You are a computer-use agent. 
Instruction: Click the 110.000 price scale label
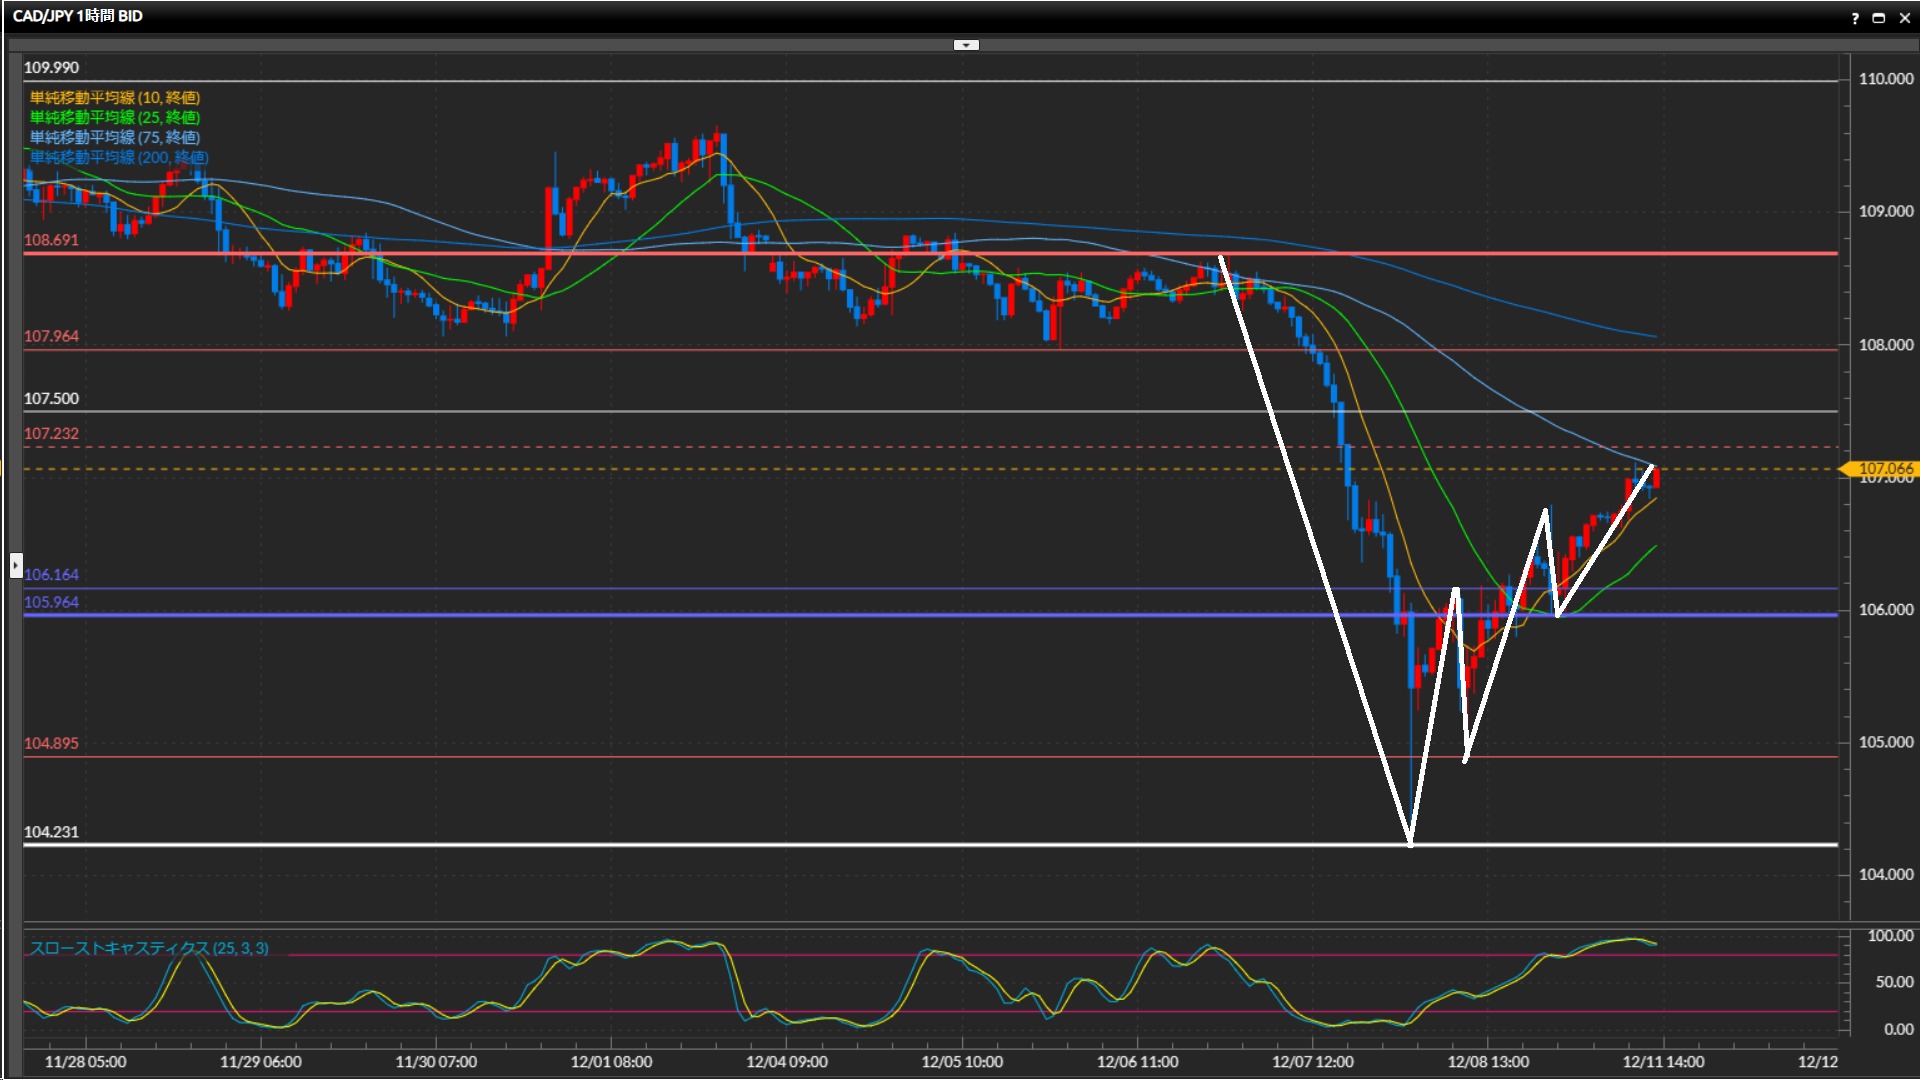click(1885, 79)
